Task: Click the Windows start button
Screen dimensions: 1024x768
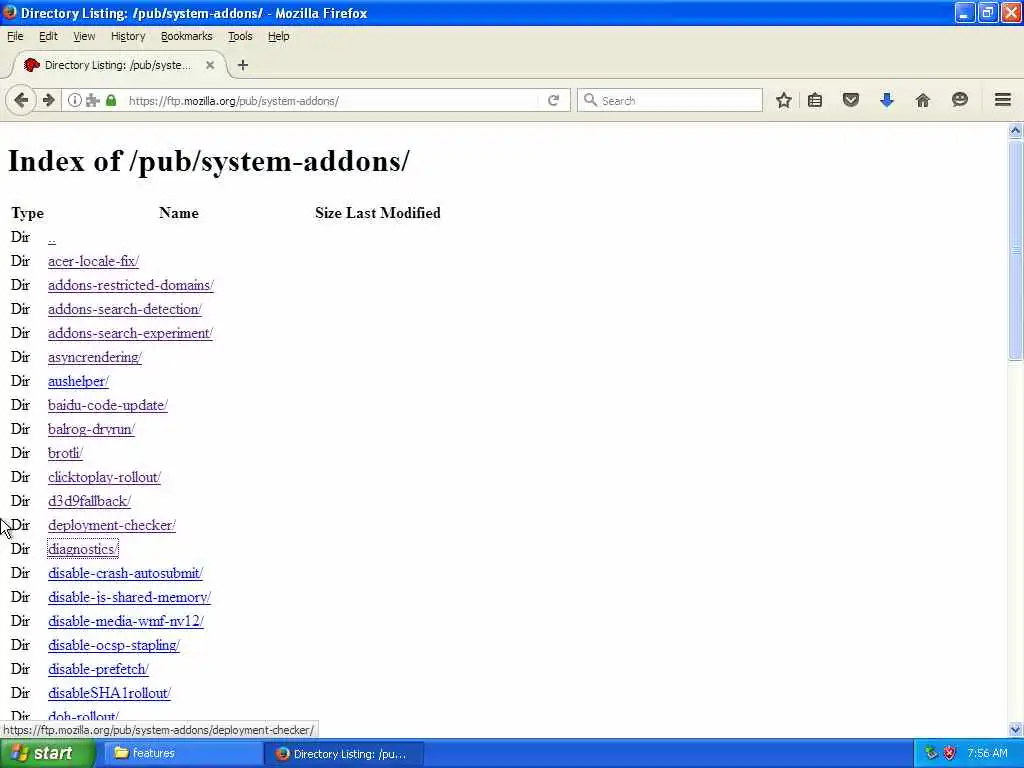Action: 47,754
